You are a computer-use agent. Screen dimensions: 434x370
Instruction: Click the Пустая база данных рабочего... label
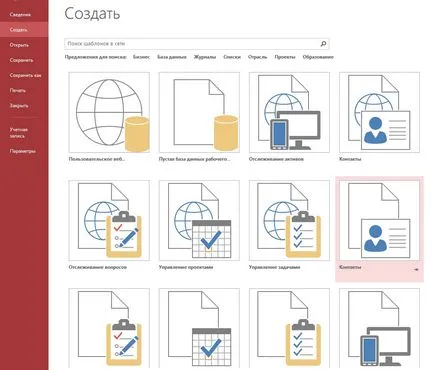[x=195, y=159]
